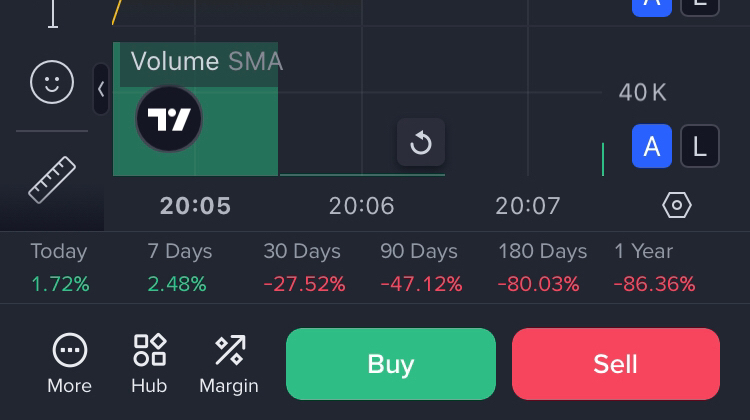Toggle log scale L on the volume pane
This screenshot has width=750, height=420.
pos(700,148)
